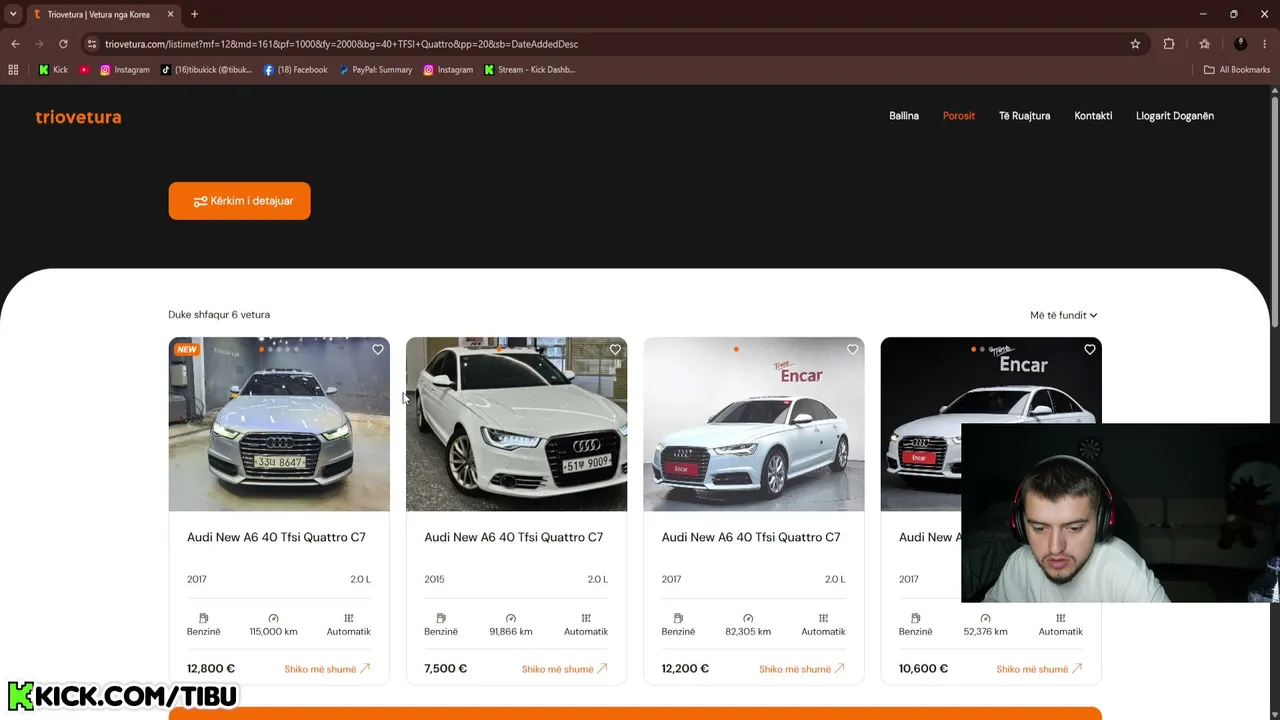
Task: Click the price "10,600 €"
Action: [923, 669]
